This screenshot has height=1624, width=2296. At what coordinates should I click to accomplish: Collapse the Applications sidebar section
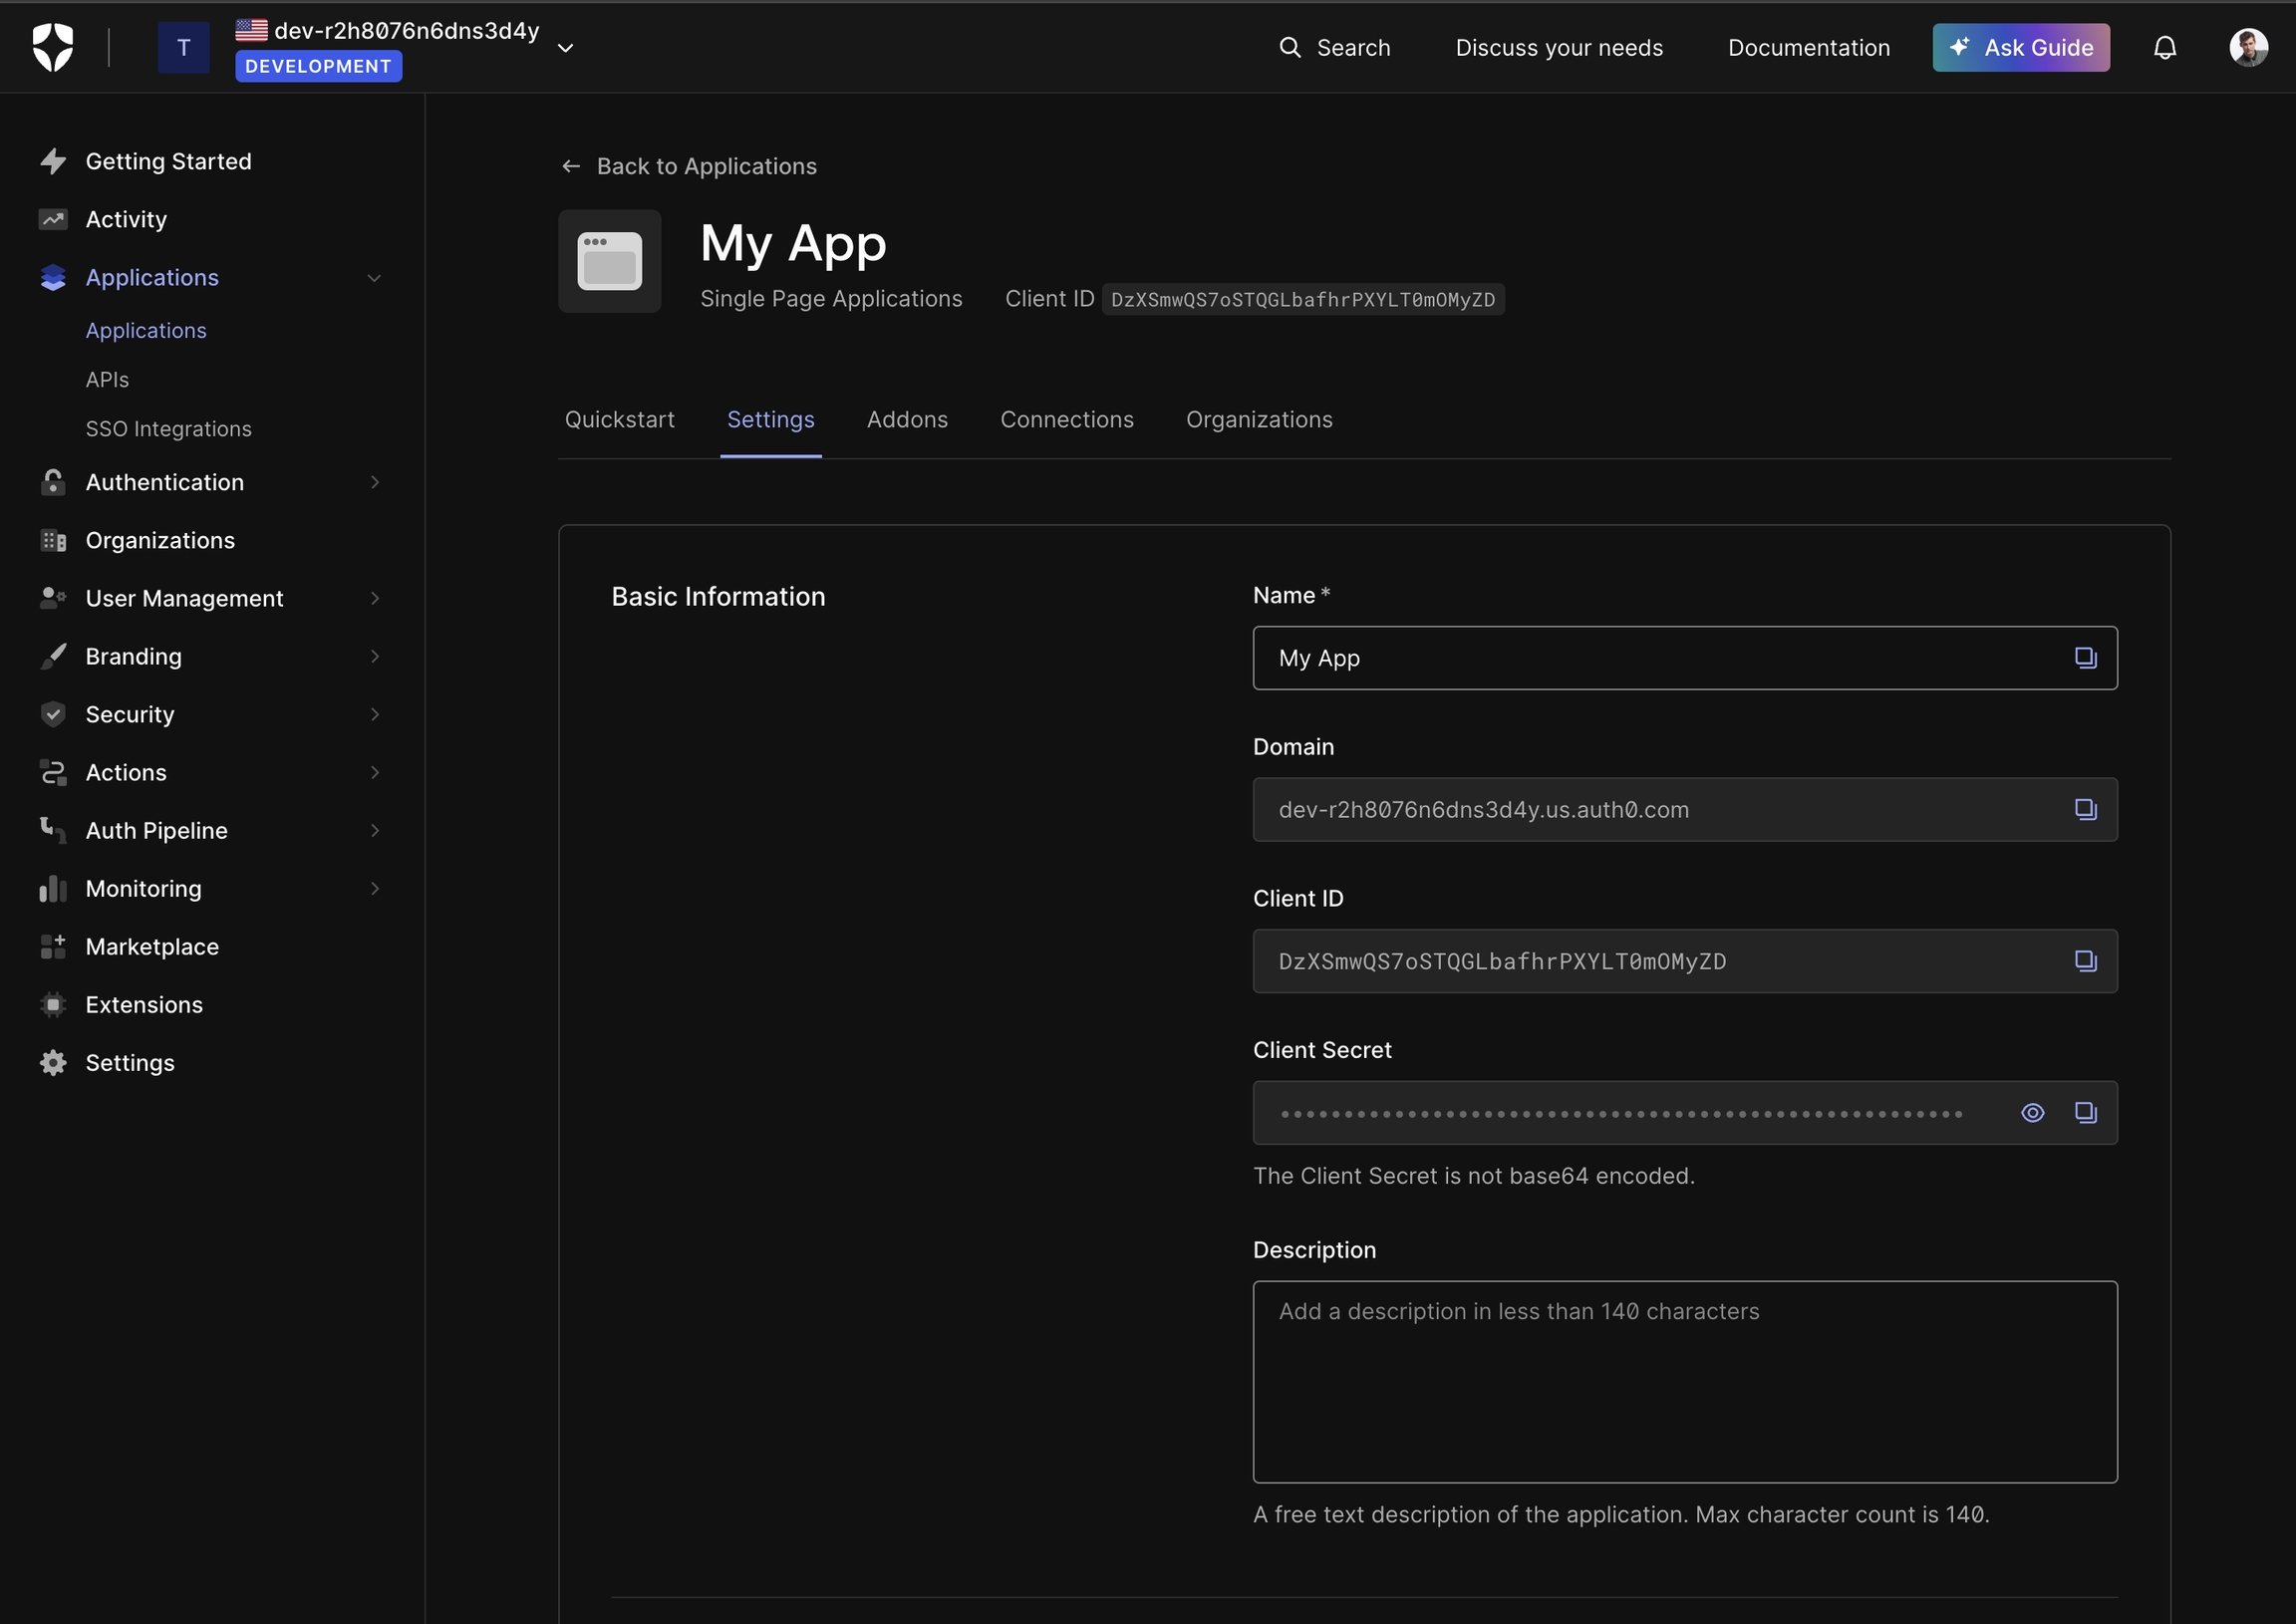pyautogui.click(x=374, y=278)
